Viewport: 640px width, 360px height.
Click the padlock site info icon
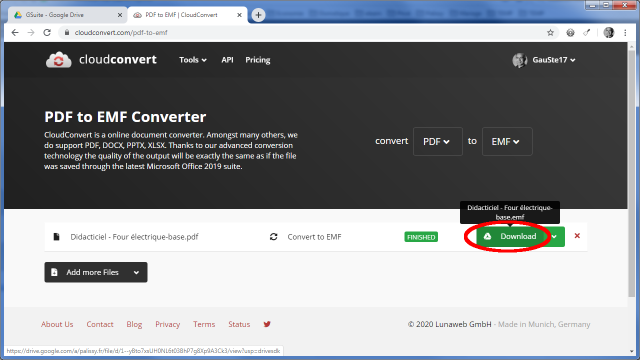click(x=67, y=33)
